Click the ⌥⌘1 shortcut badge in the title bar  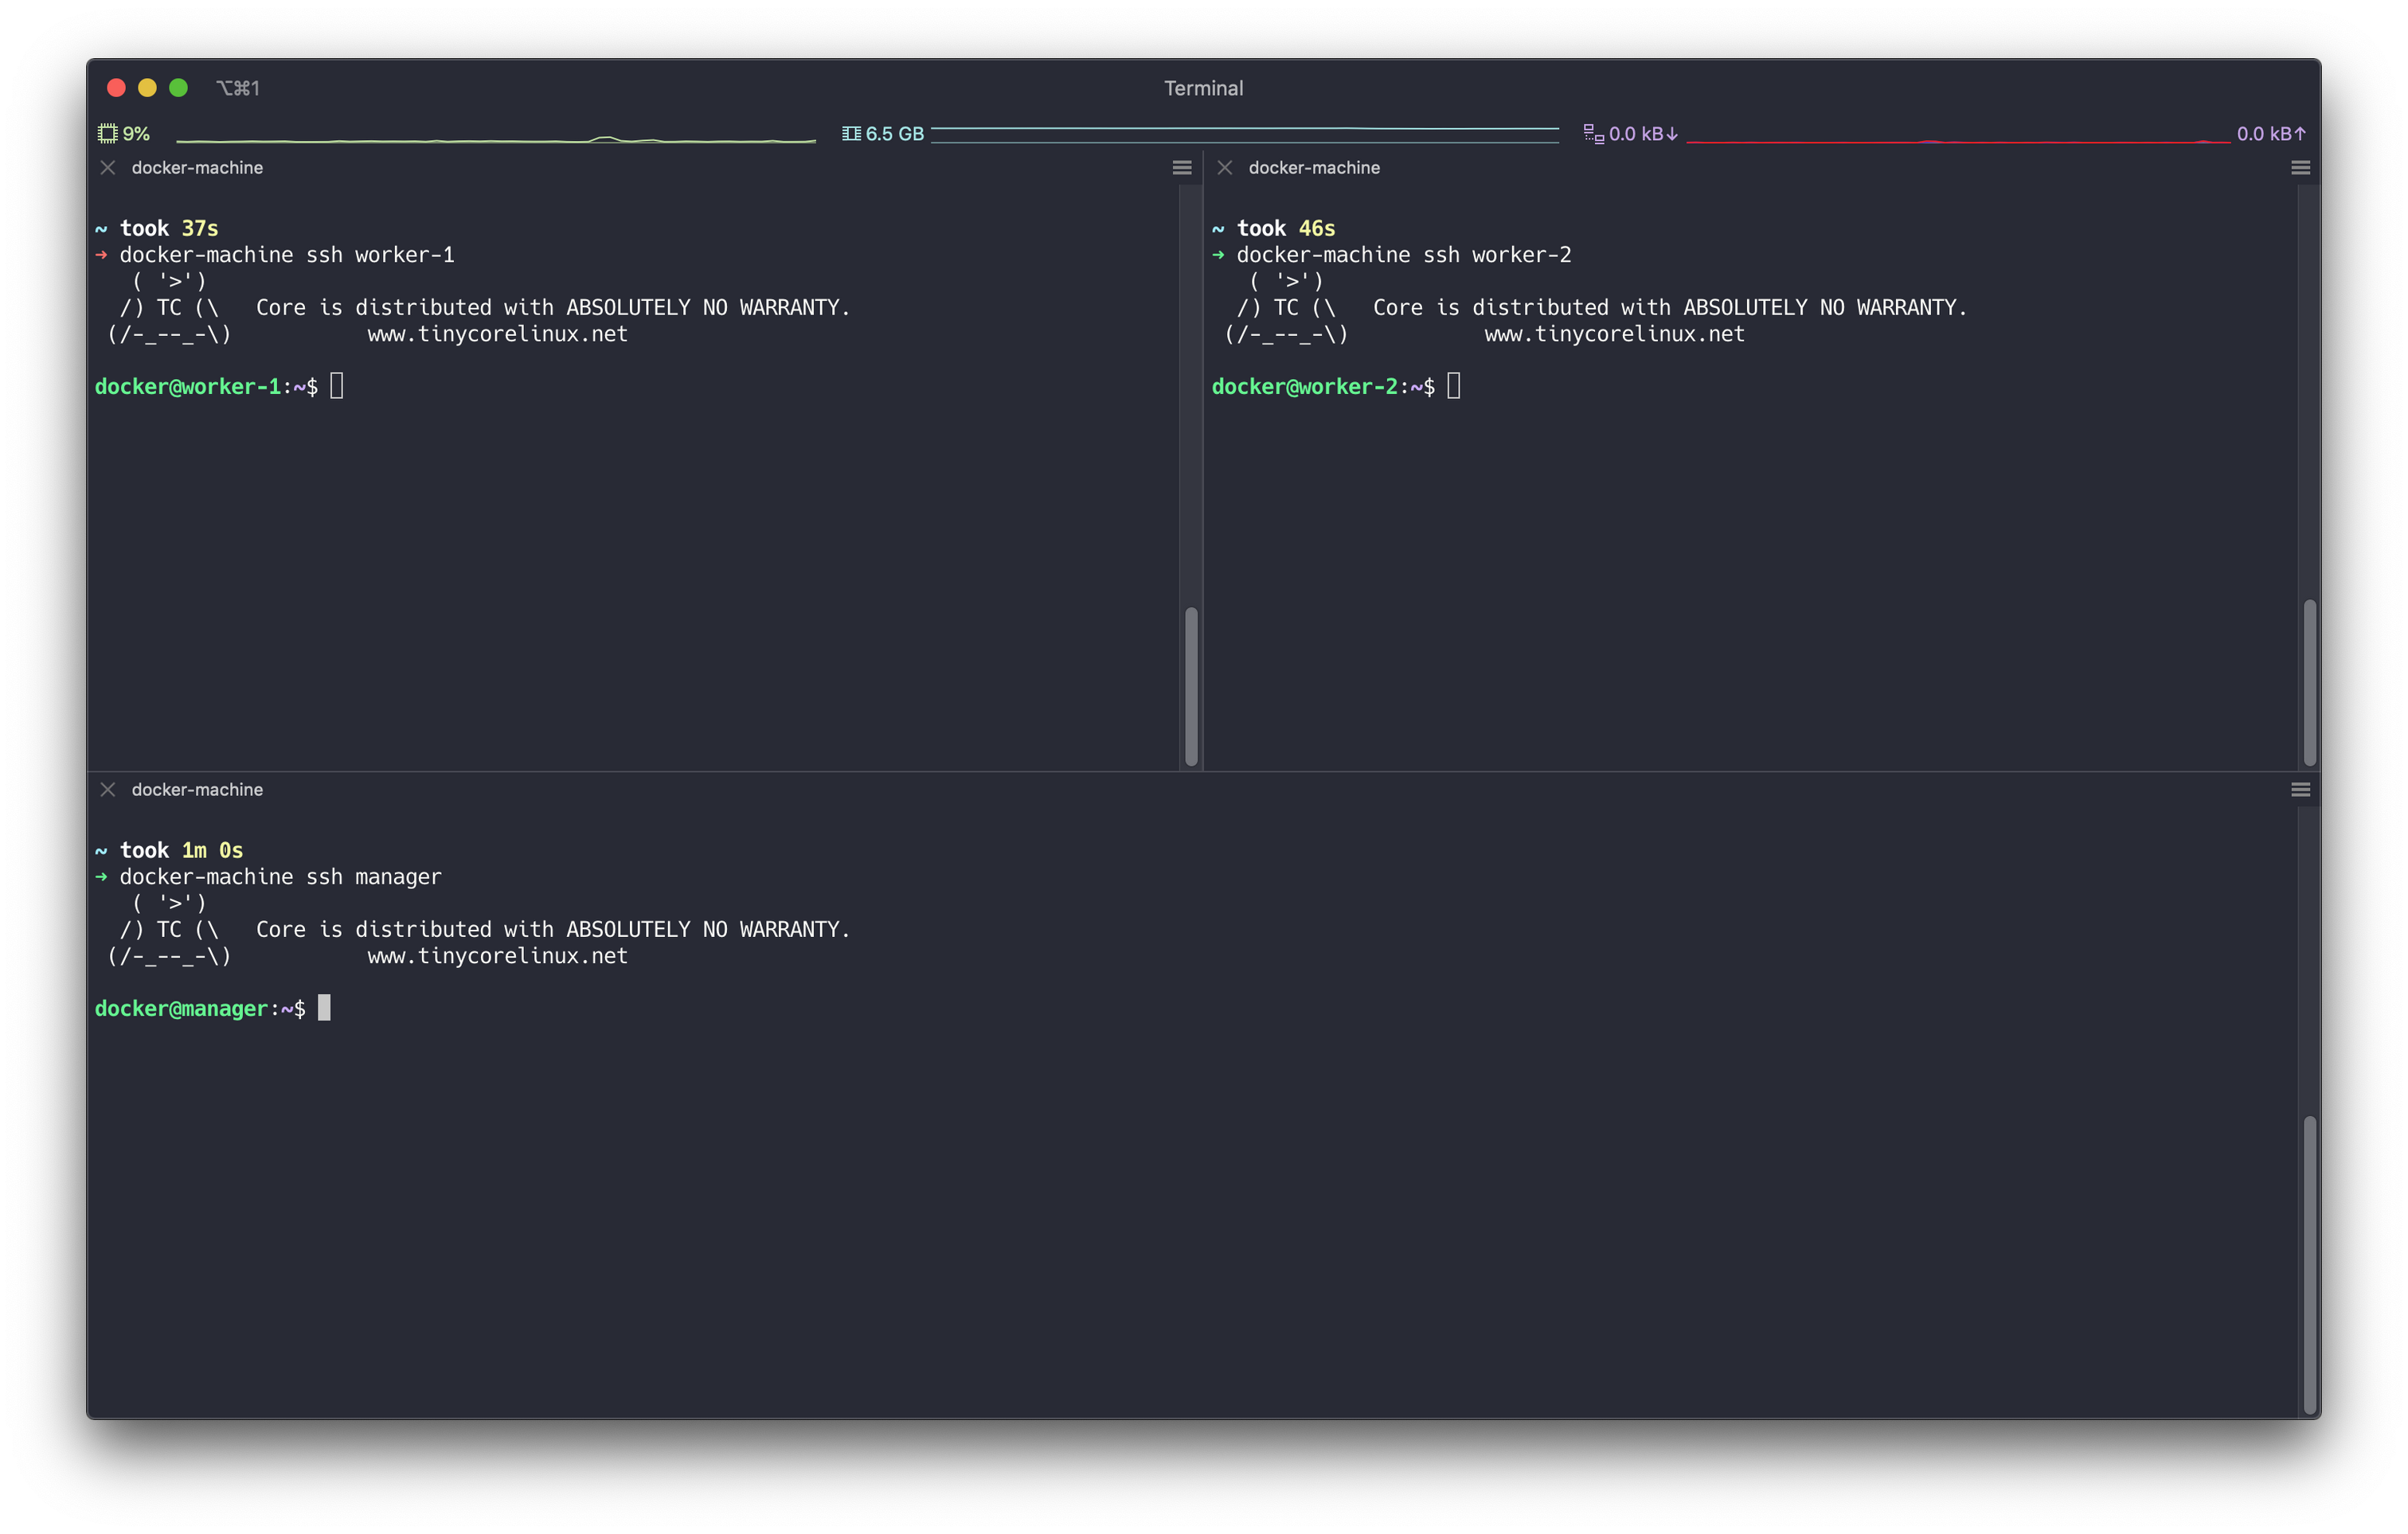pos(239,88)
